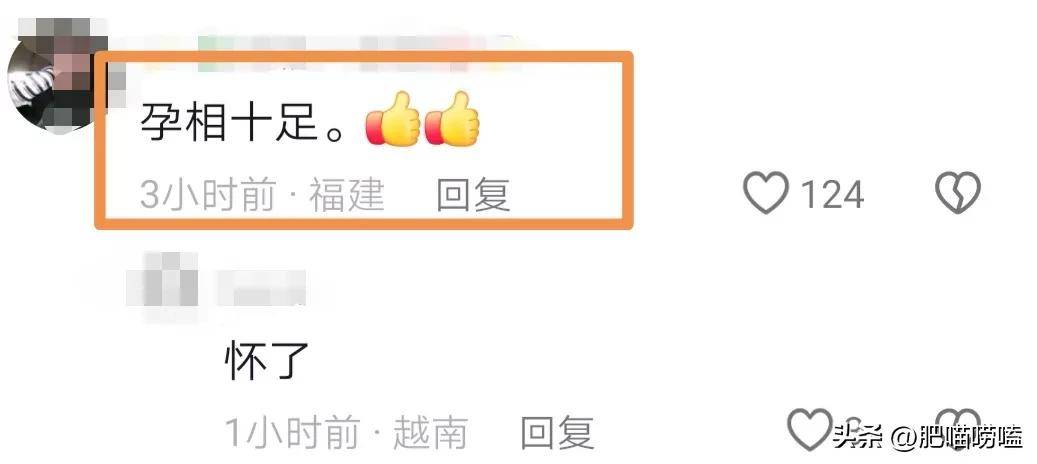Image resolution: width=1037 pixels, height=464 pixels.
Task: Select the reply text "怀了"
Action: (267, 362)
